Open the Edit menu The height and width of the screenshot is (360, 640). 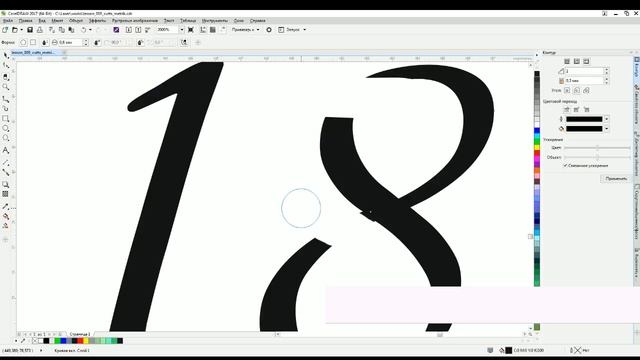[x=25, y=20]
